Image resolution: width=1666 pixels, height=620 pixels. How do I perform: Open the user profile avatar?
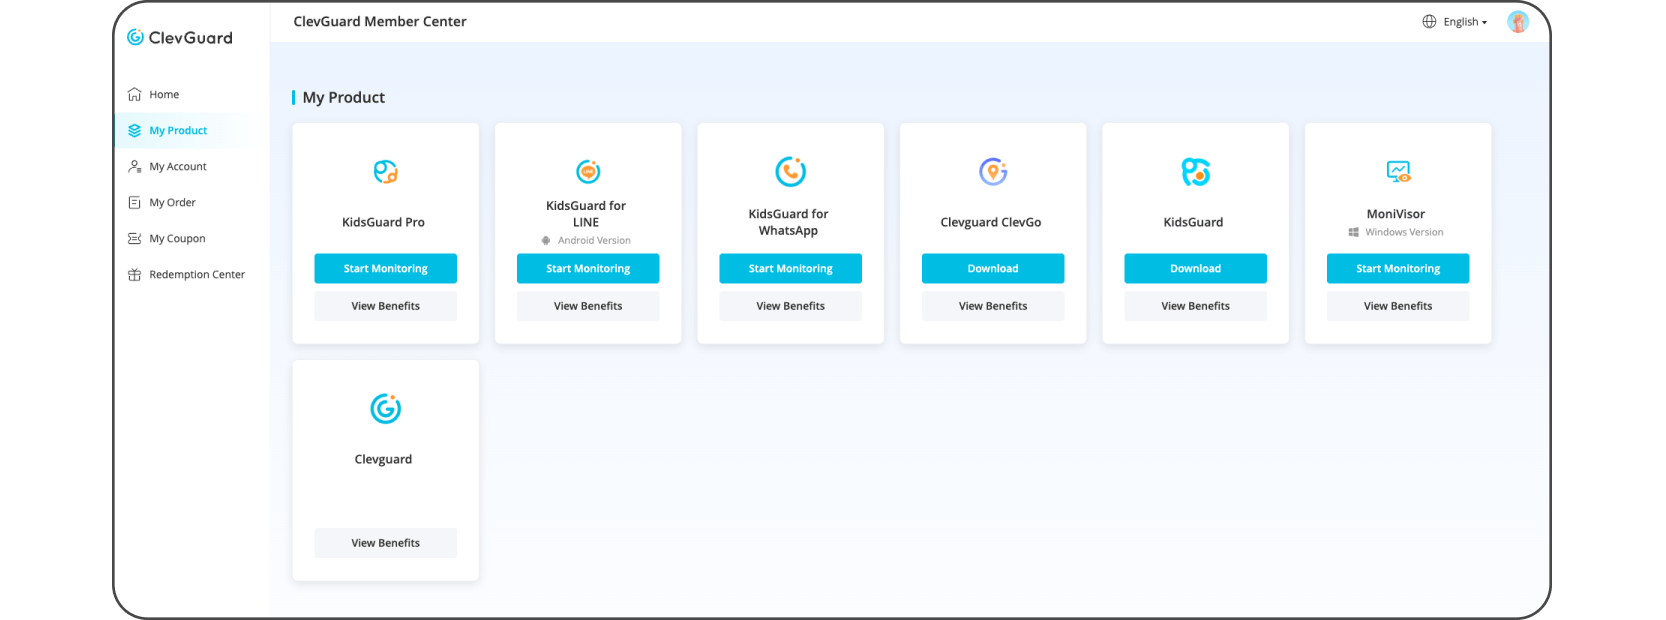[1517, 22]
